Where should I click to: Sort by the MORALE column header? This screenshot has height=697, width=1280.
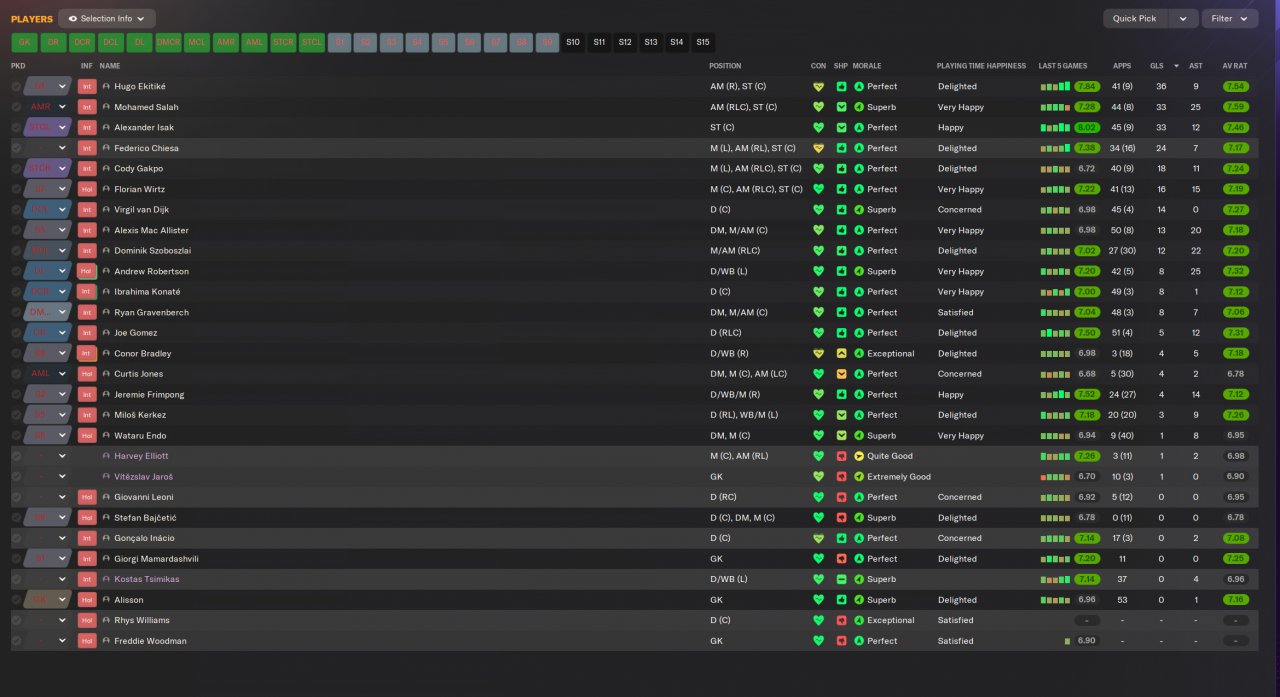(869, 66)
